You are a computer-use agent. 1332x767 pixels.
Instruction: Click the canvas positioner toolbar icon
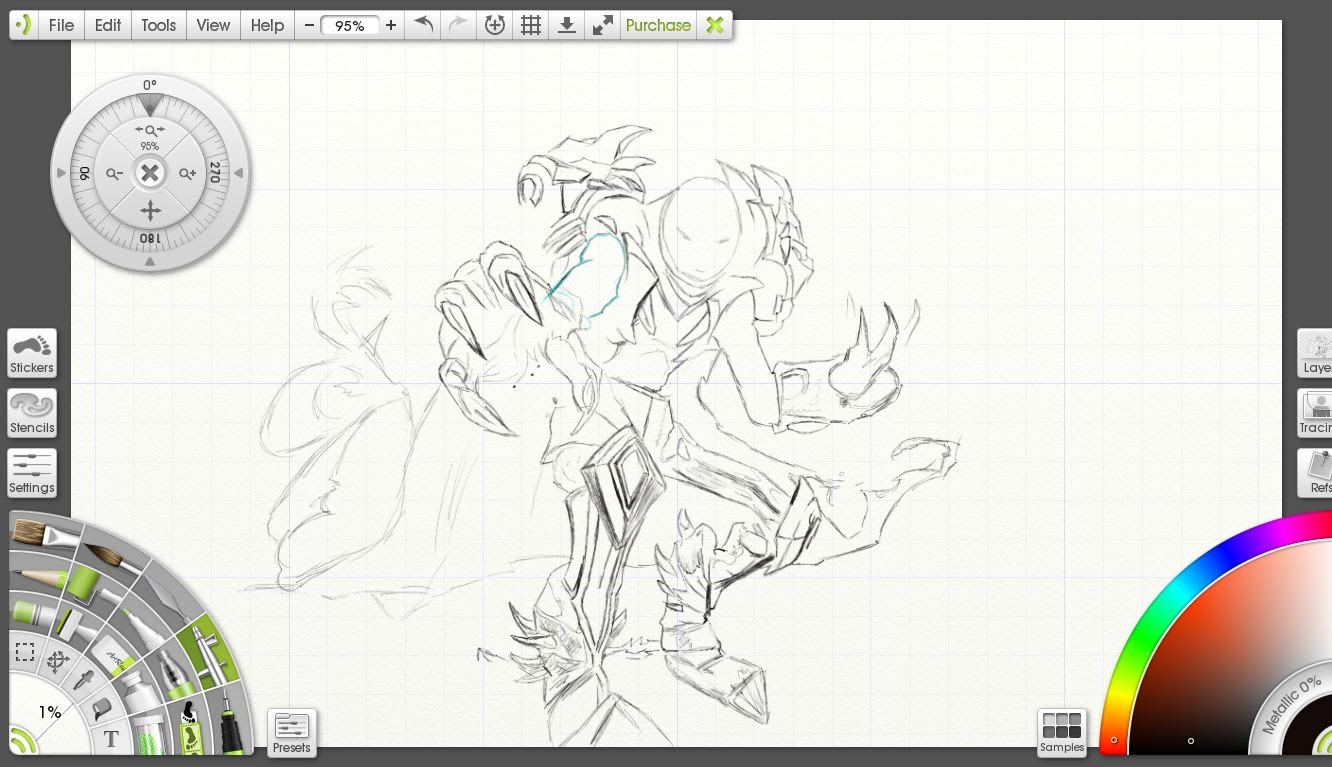tap(494, 25)
